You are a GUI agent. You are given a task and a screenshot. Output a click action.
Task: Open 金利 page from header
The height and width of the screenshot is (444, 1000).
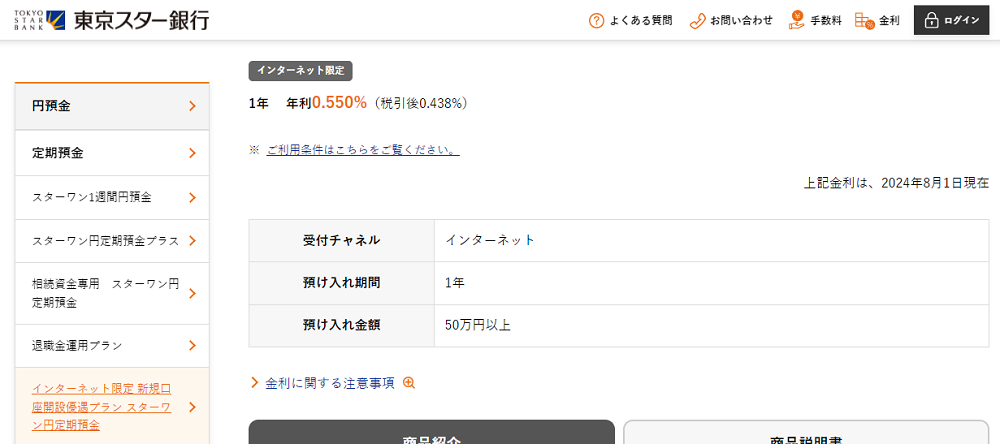(878, 20)
